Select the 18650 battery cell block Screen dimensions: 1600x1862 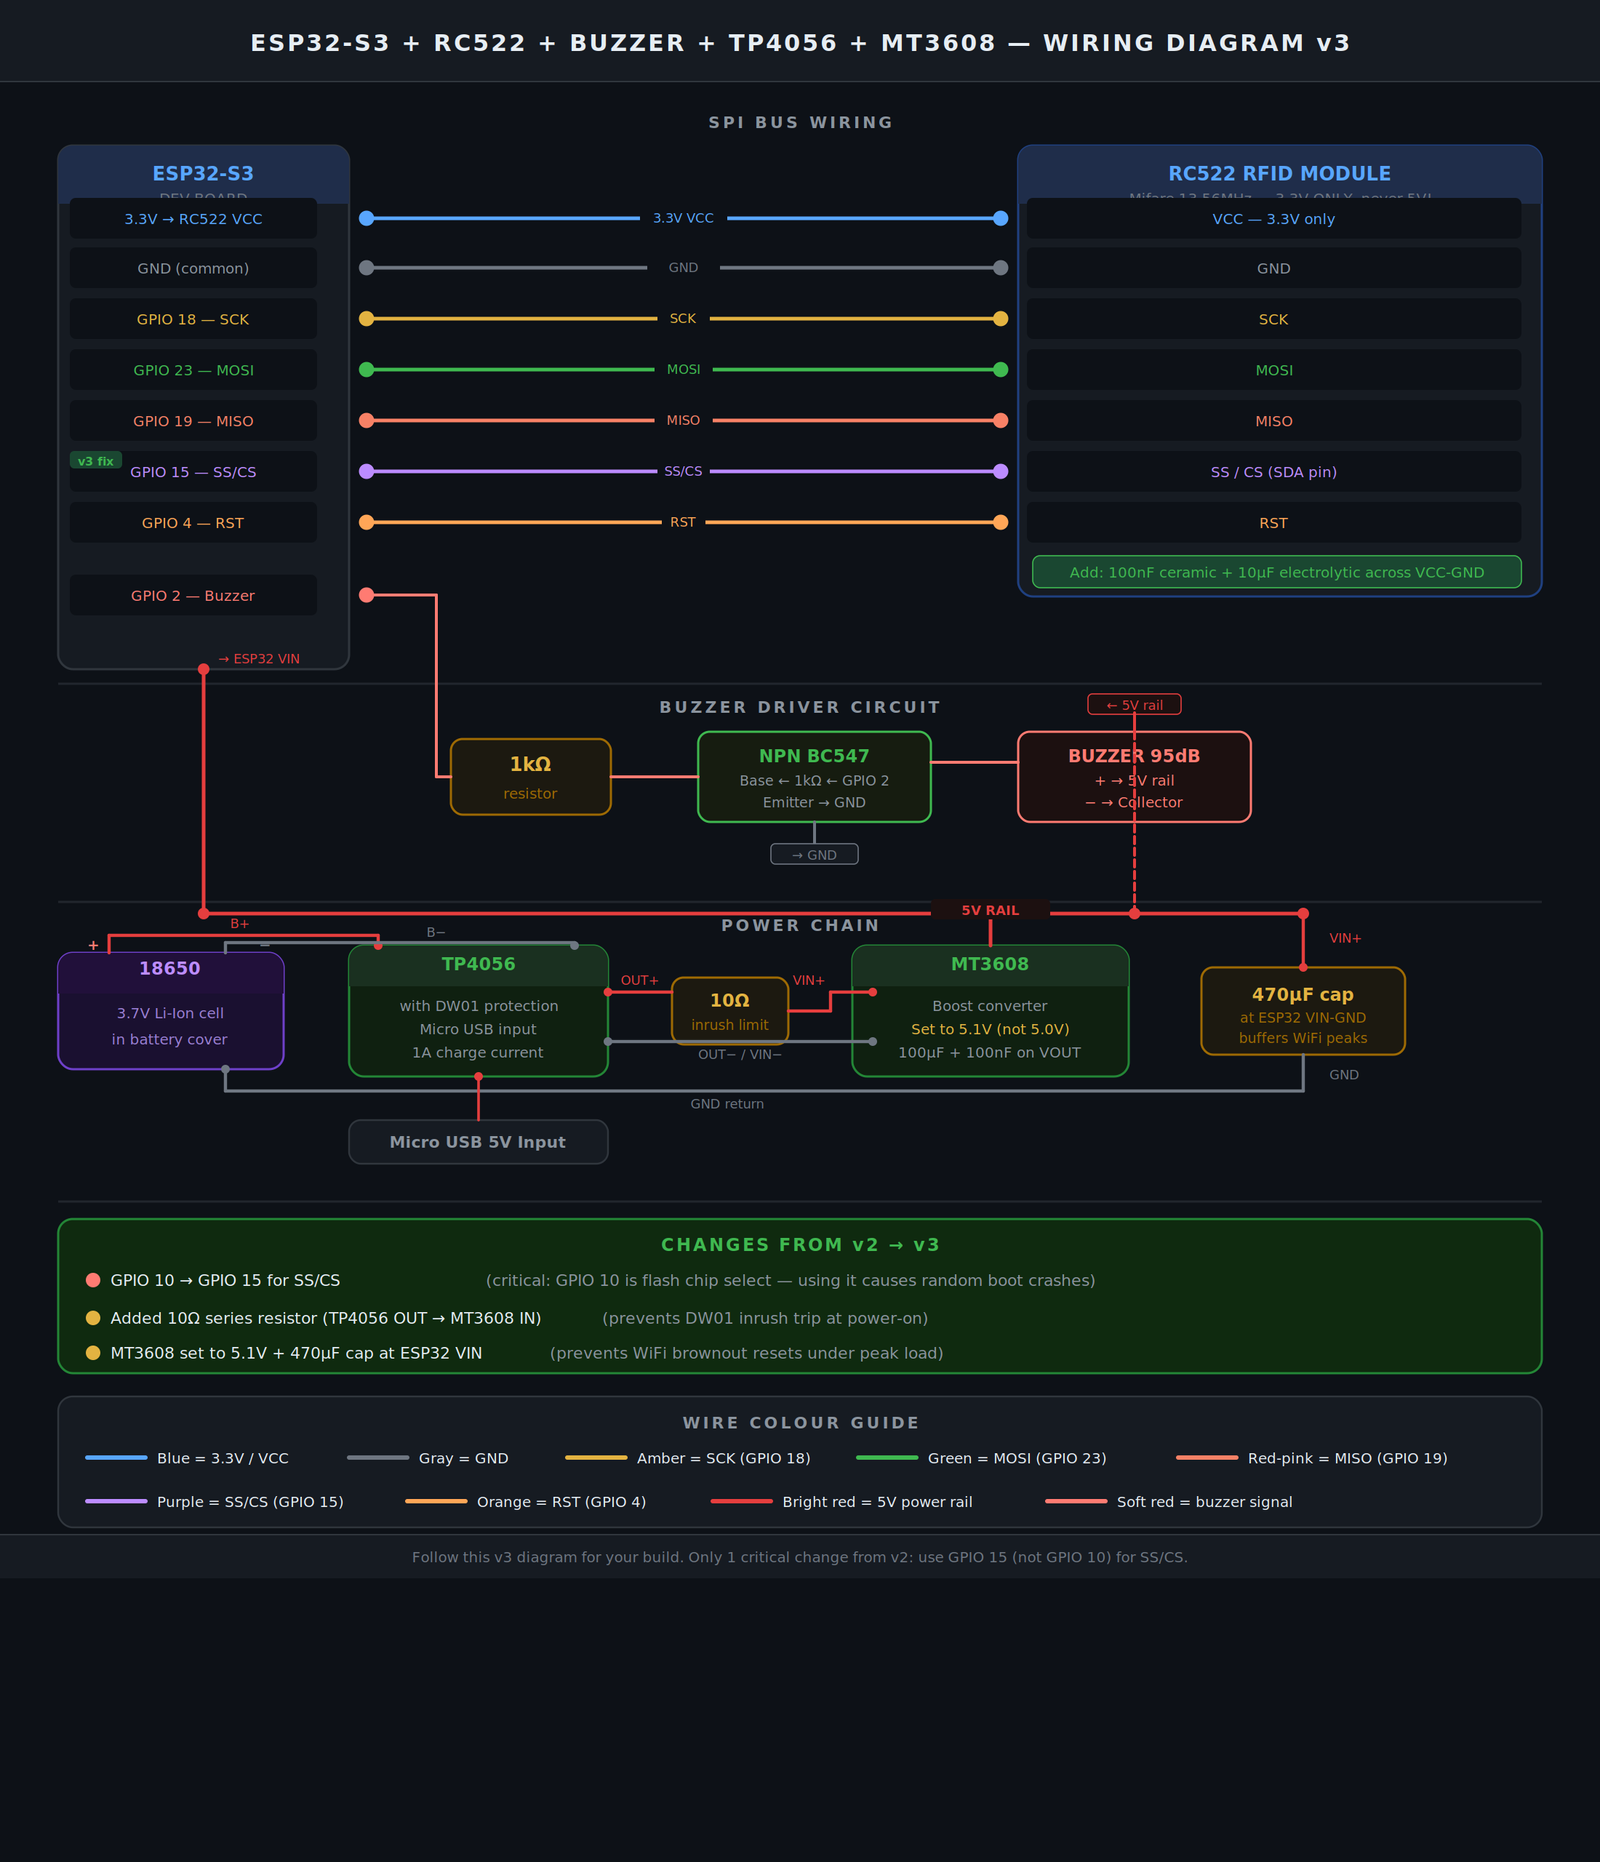(x=170, y=1010)
